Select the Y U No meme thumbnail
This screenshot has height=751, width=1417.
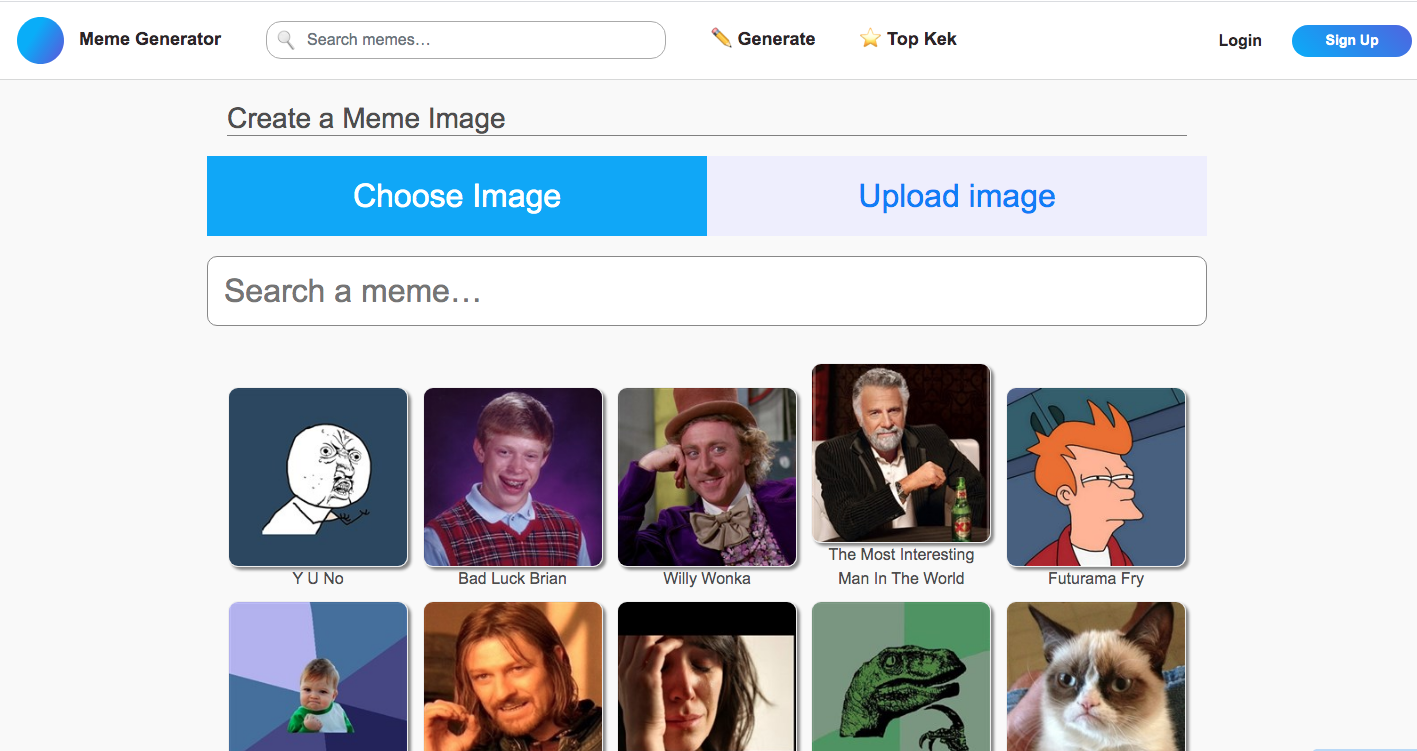coord(318,477)
